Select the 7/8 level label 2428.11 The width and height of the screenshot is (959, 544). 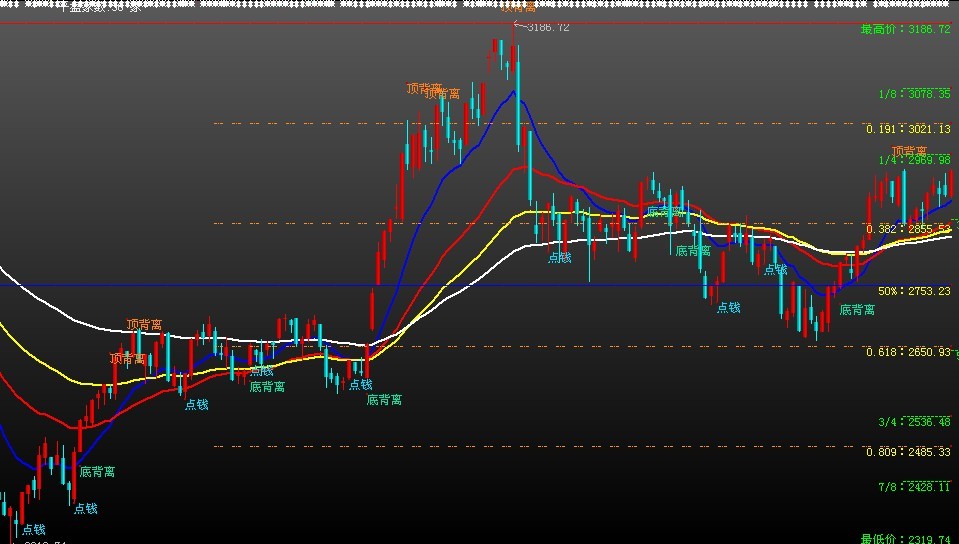[914, 487]
